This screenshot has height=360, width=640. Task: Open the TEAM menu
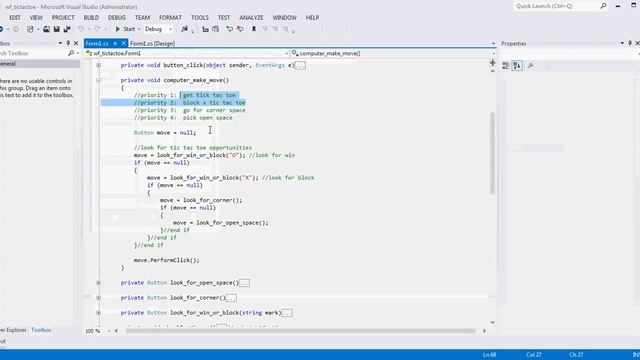pos(142,18)
